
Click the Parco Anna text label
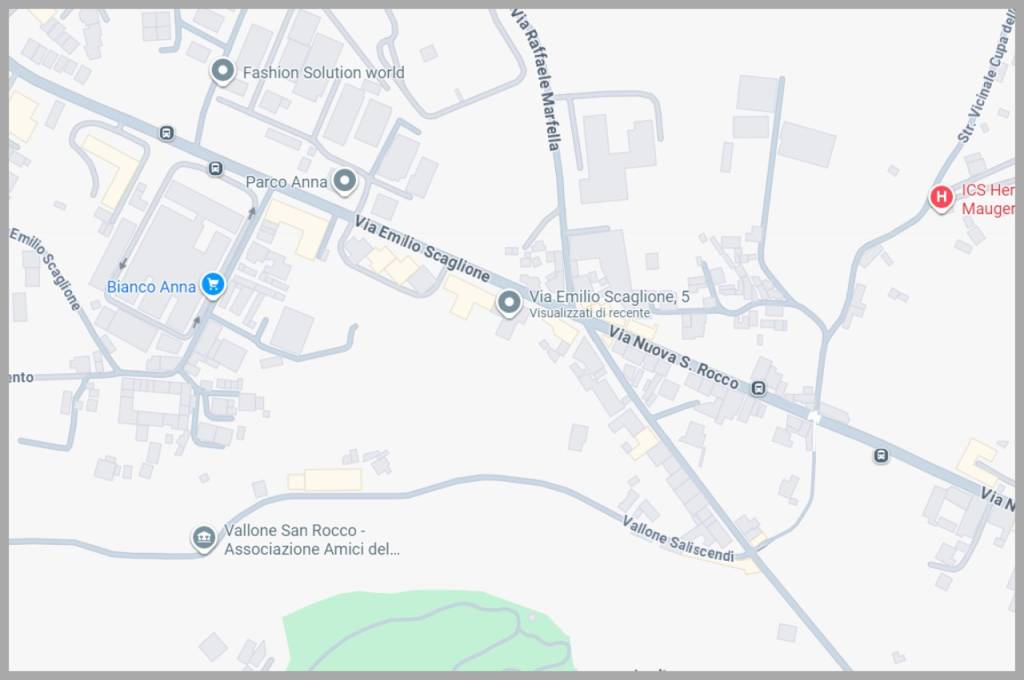286,182
